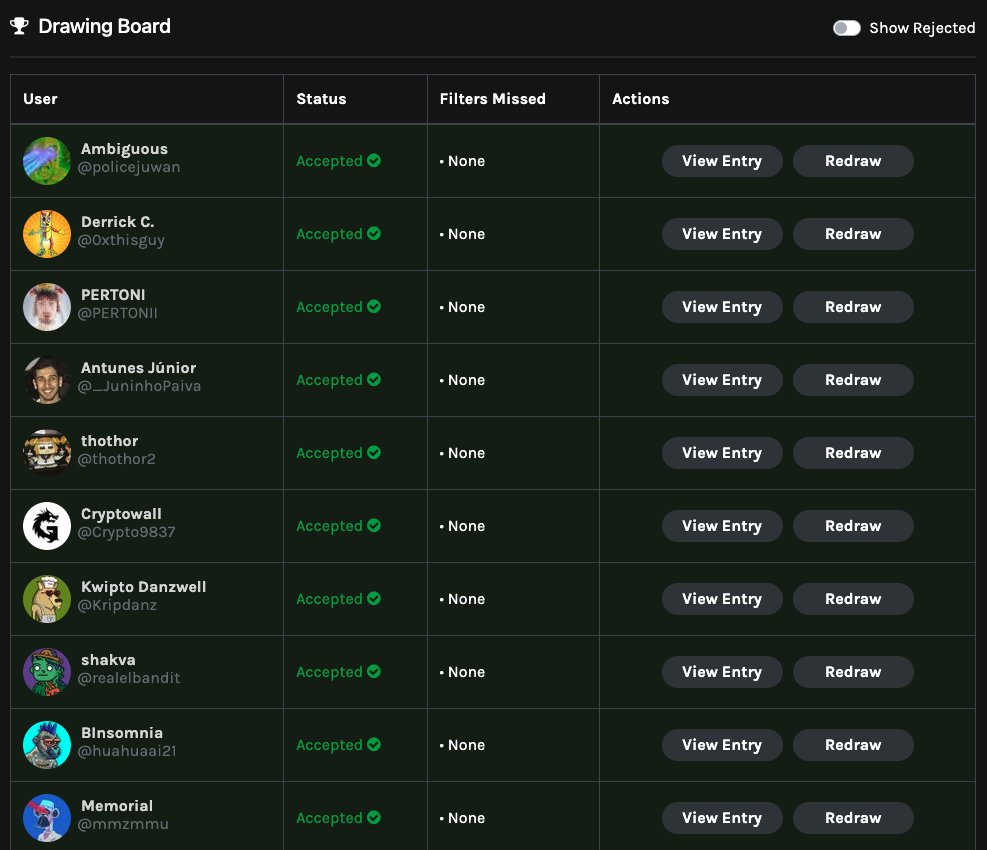Click the @thothor2 handle
Image resolution: width=987 pixels, height=850 pixels.
(x=116, y=460)
